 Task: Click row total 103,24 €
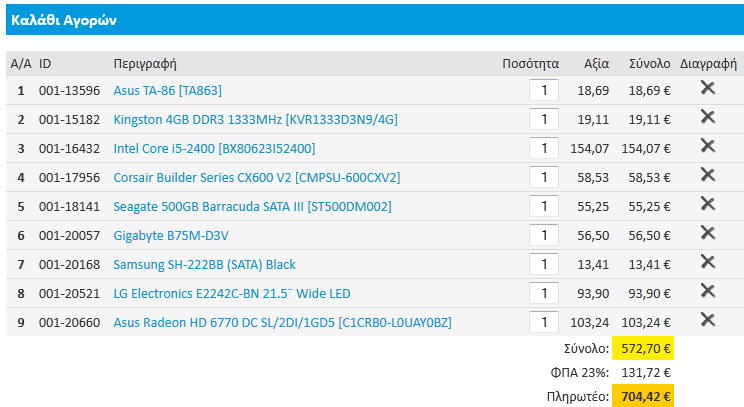pyautogui.click(x=646, y=323)
